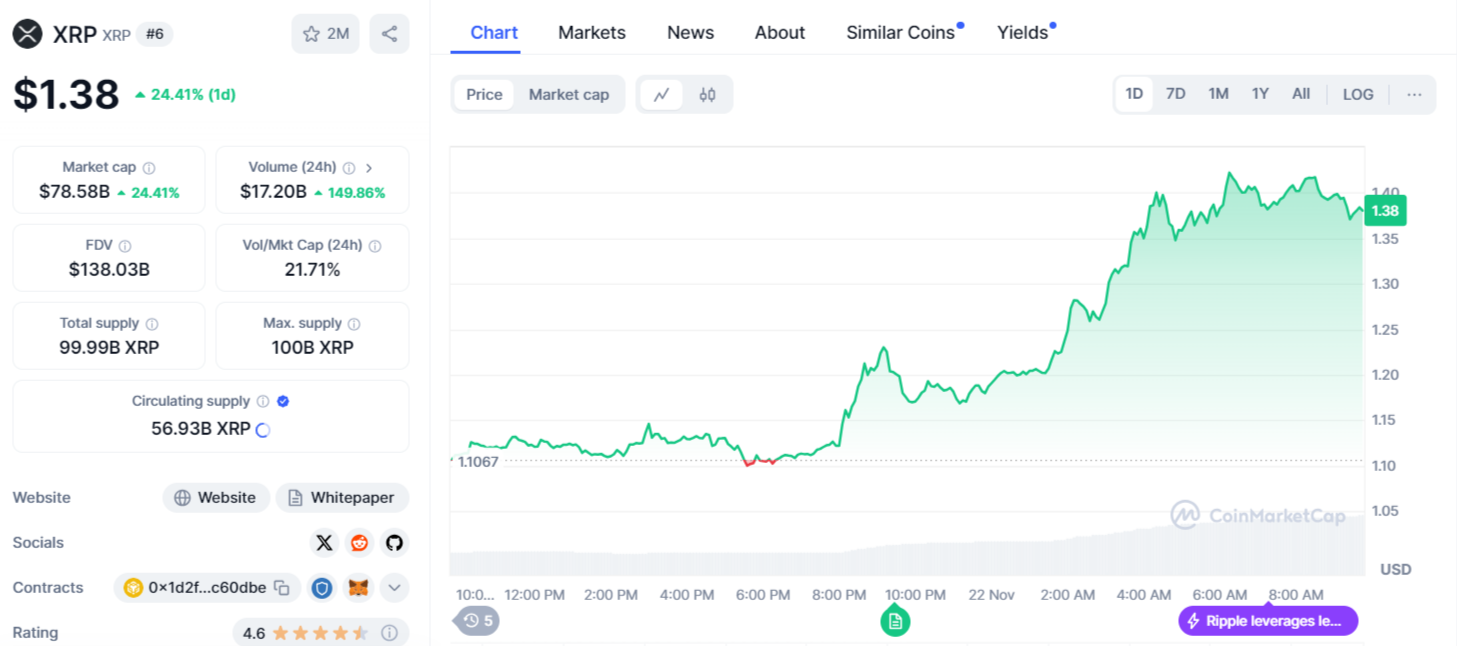Open the history events badge showing 5
1457x646 pixels.
(478, 621)
